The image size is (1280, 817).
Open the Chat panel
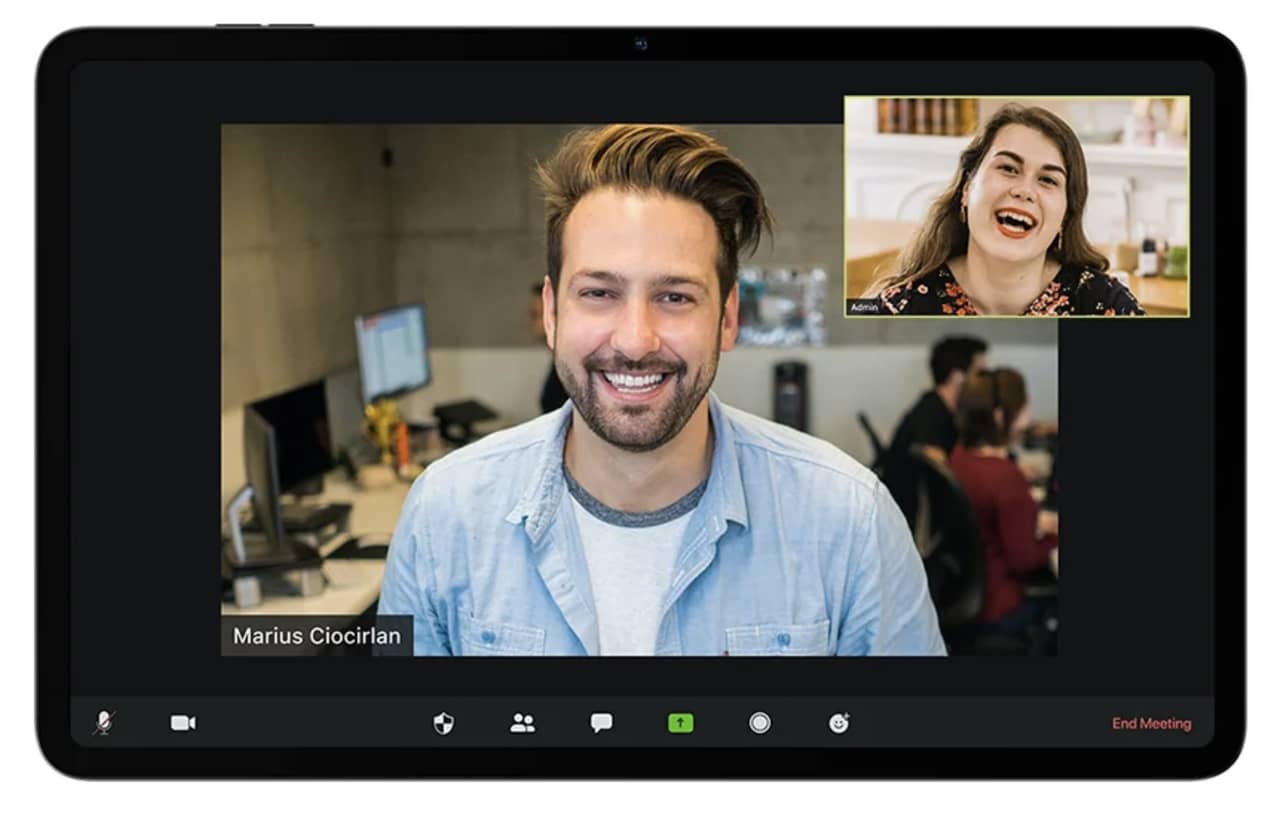601,722
